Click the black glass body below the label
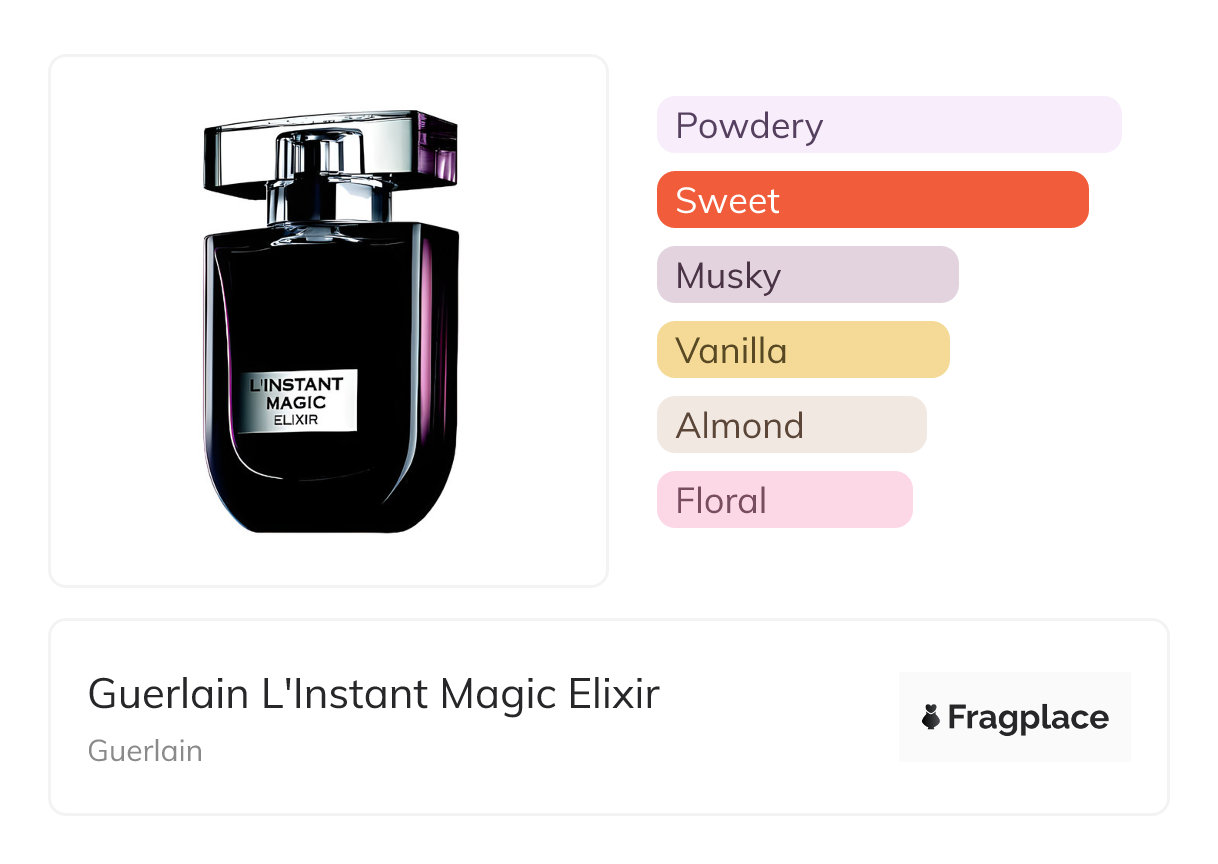Screen dimensions: 1218x864 [x=330, y=480]
